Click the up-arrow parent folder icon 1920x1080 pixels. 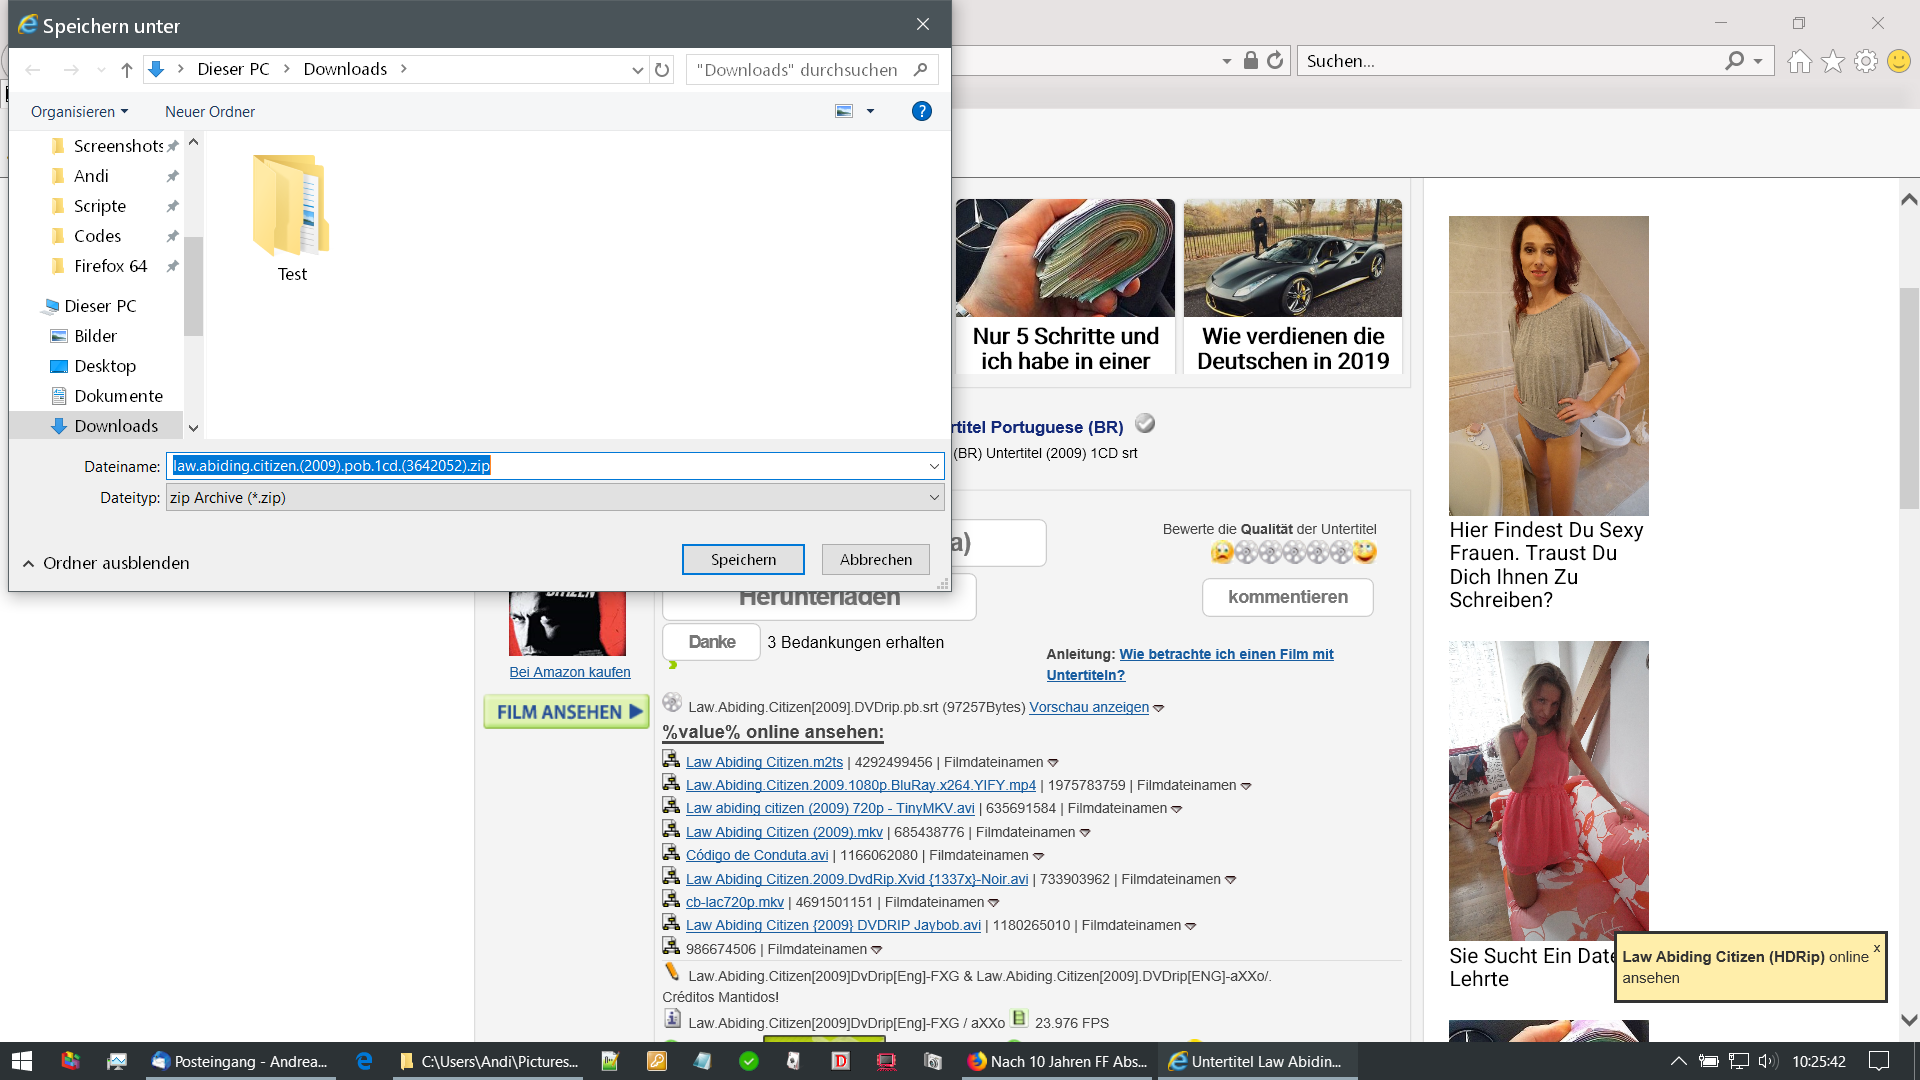(127, 70)
